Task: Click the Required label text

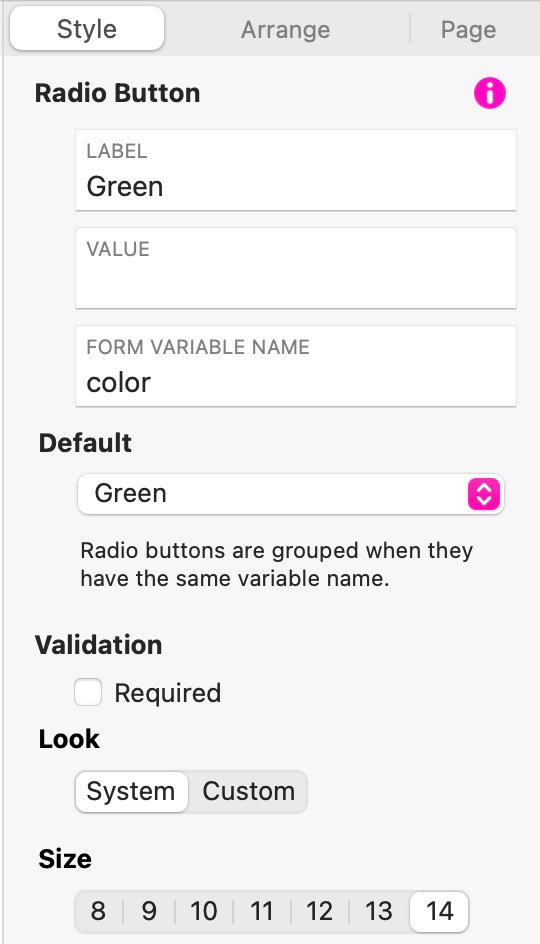Action: (x=168, y=693)
